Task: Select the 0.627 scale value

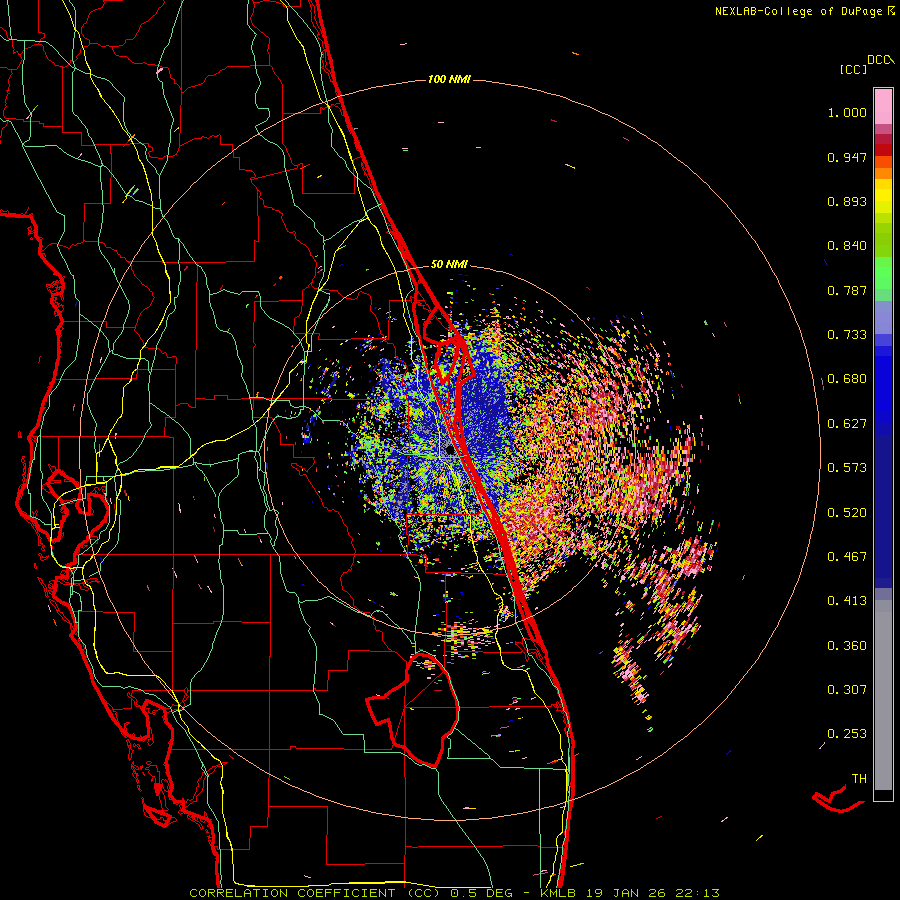Action: click(847, 424)
